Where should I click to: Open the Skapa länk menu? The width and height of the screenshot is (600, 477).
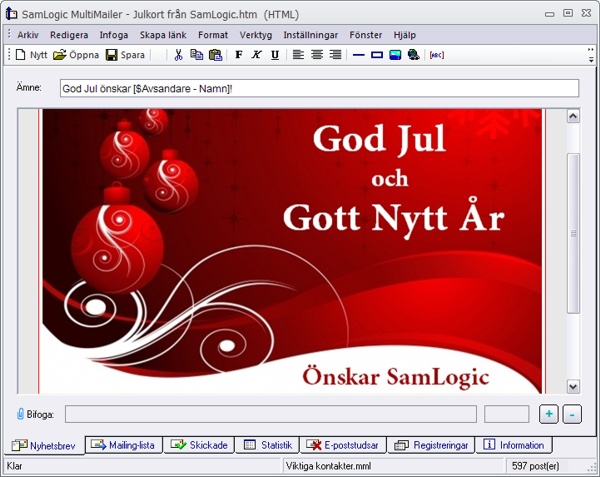pyautogui.click(x=163, y=35)
